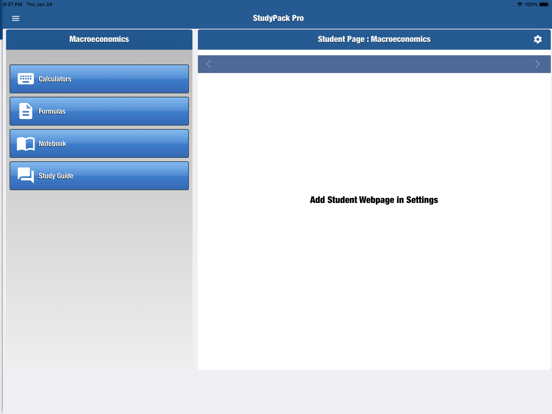The height and width of the screenshot is (414, 552).
Task: Open the Formulas section
Action: (x=99, y=111)
